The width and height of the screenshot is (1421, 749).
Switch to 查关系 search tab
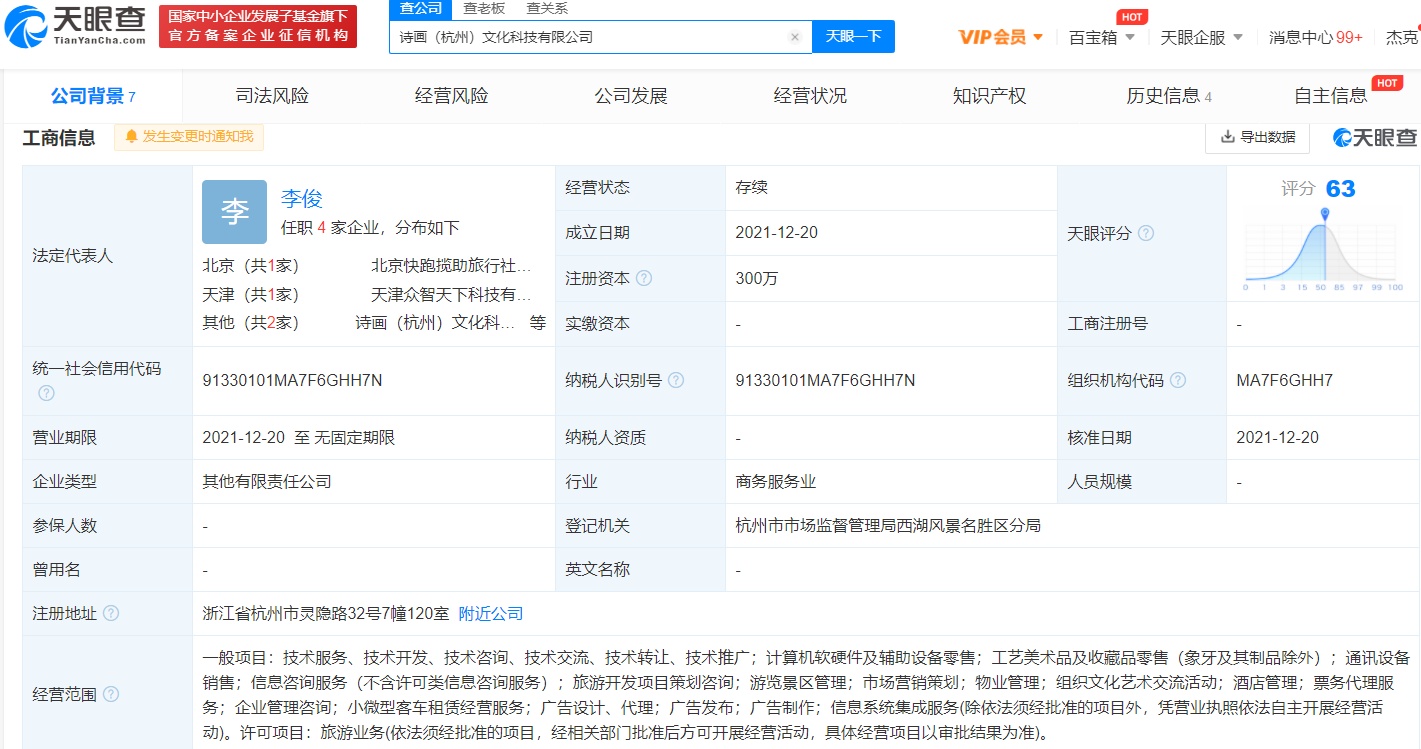tap(547, 8)
